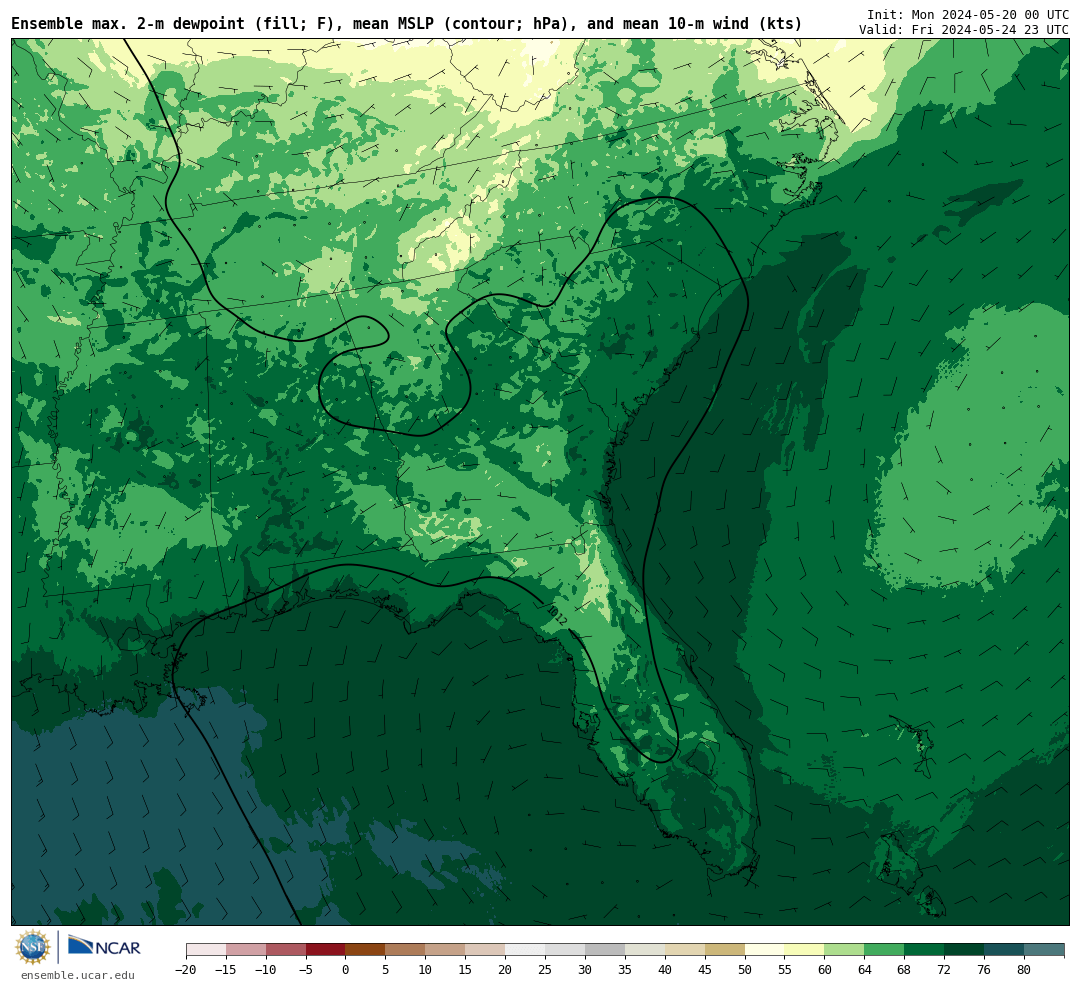Click the 15 colorbar tick label
This screenshot has height=988, width=1080.
[x=466, y=970]
